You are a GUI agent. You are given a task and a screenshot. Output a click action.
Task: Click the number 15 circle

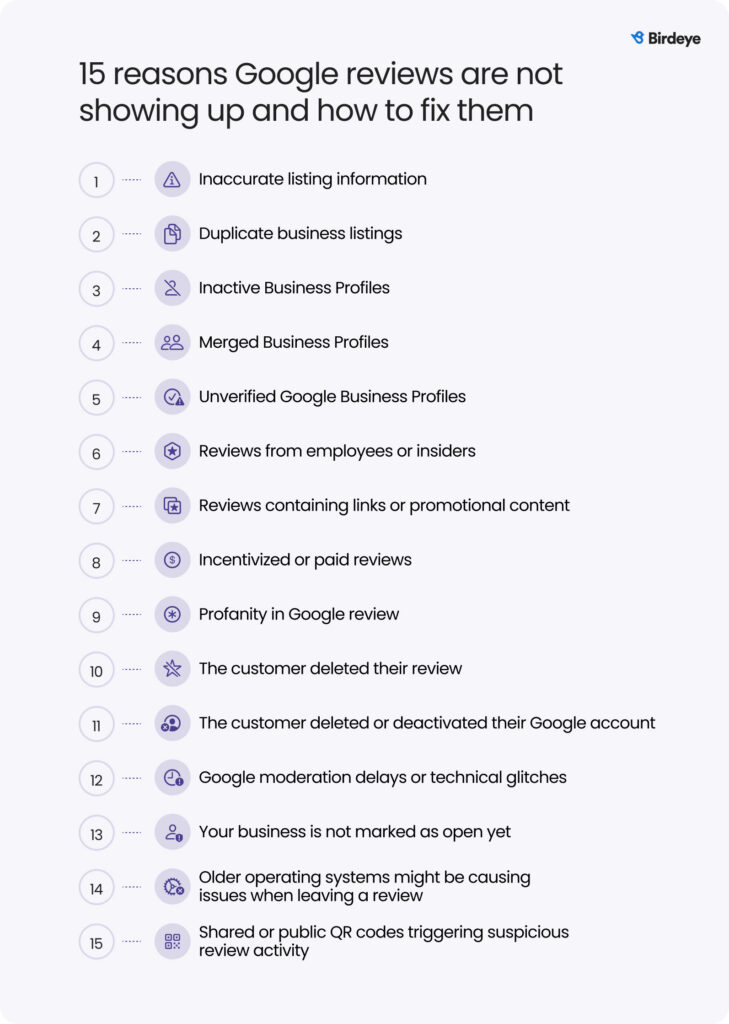click(97, 942)
